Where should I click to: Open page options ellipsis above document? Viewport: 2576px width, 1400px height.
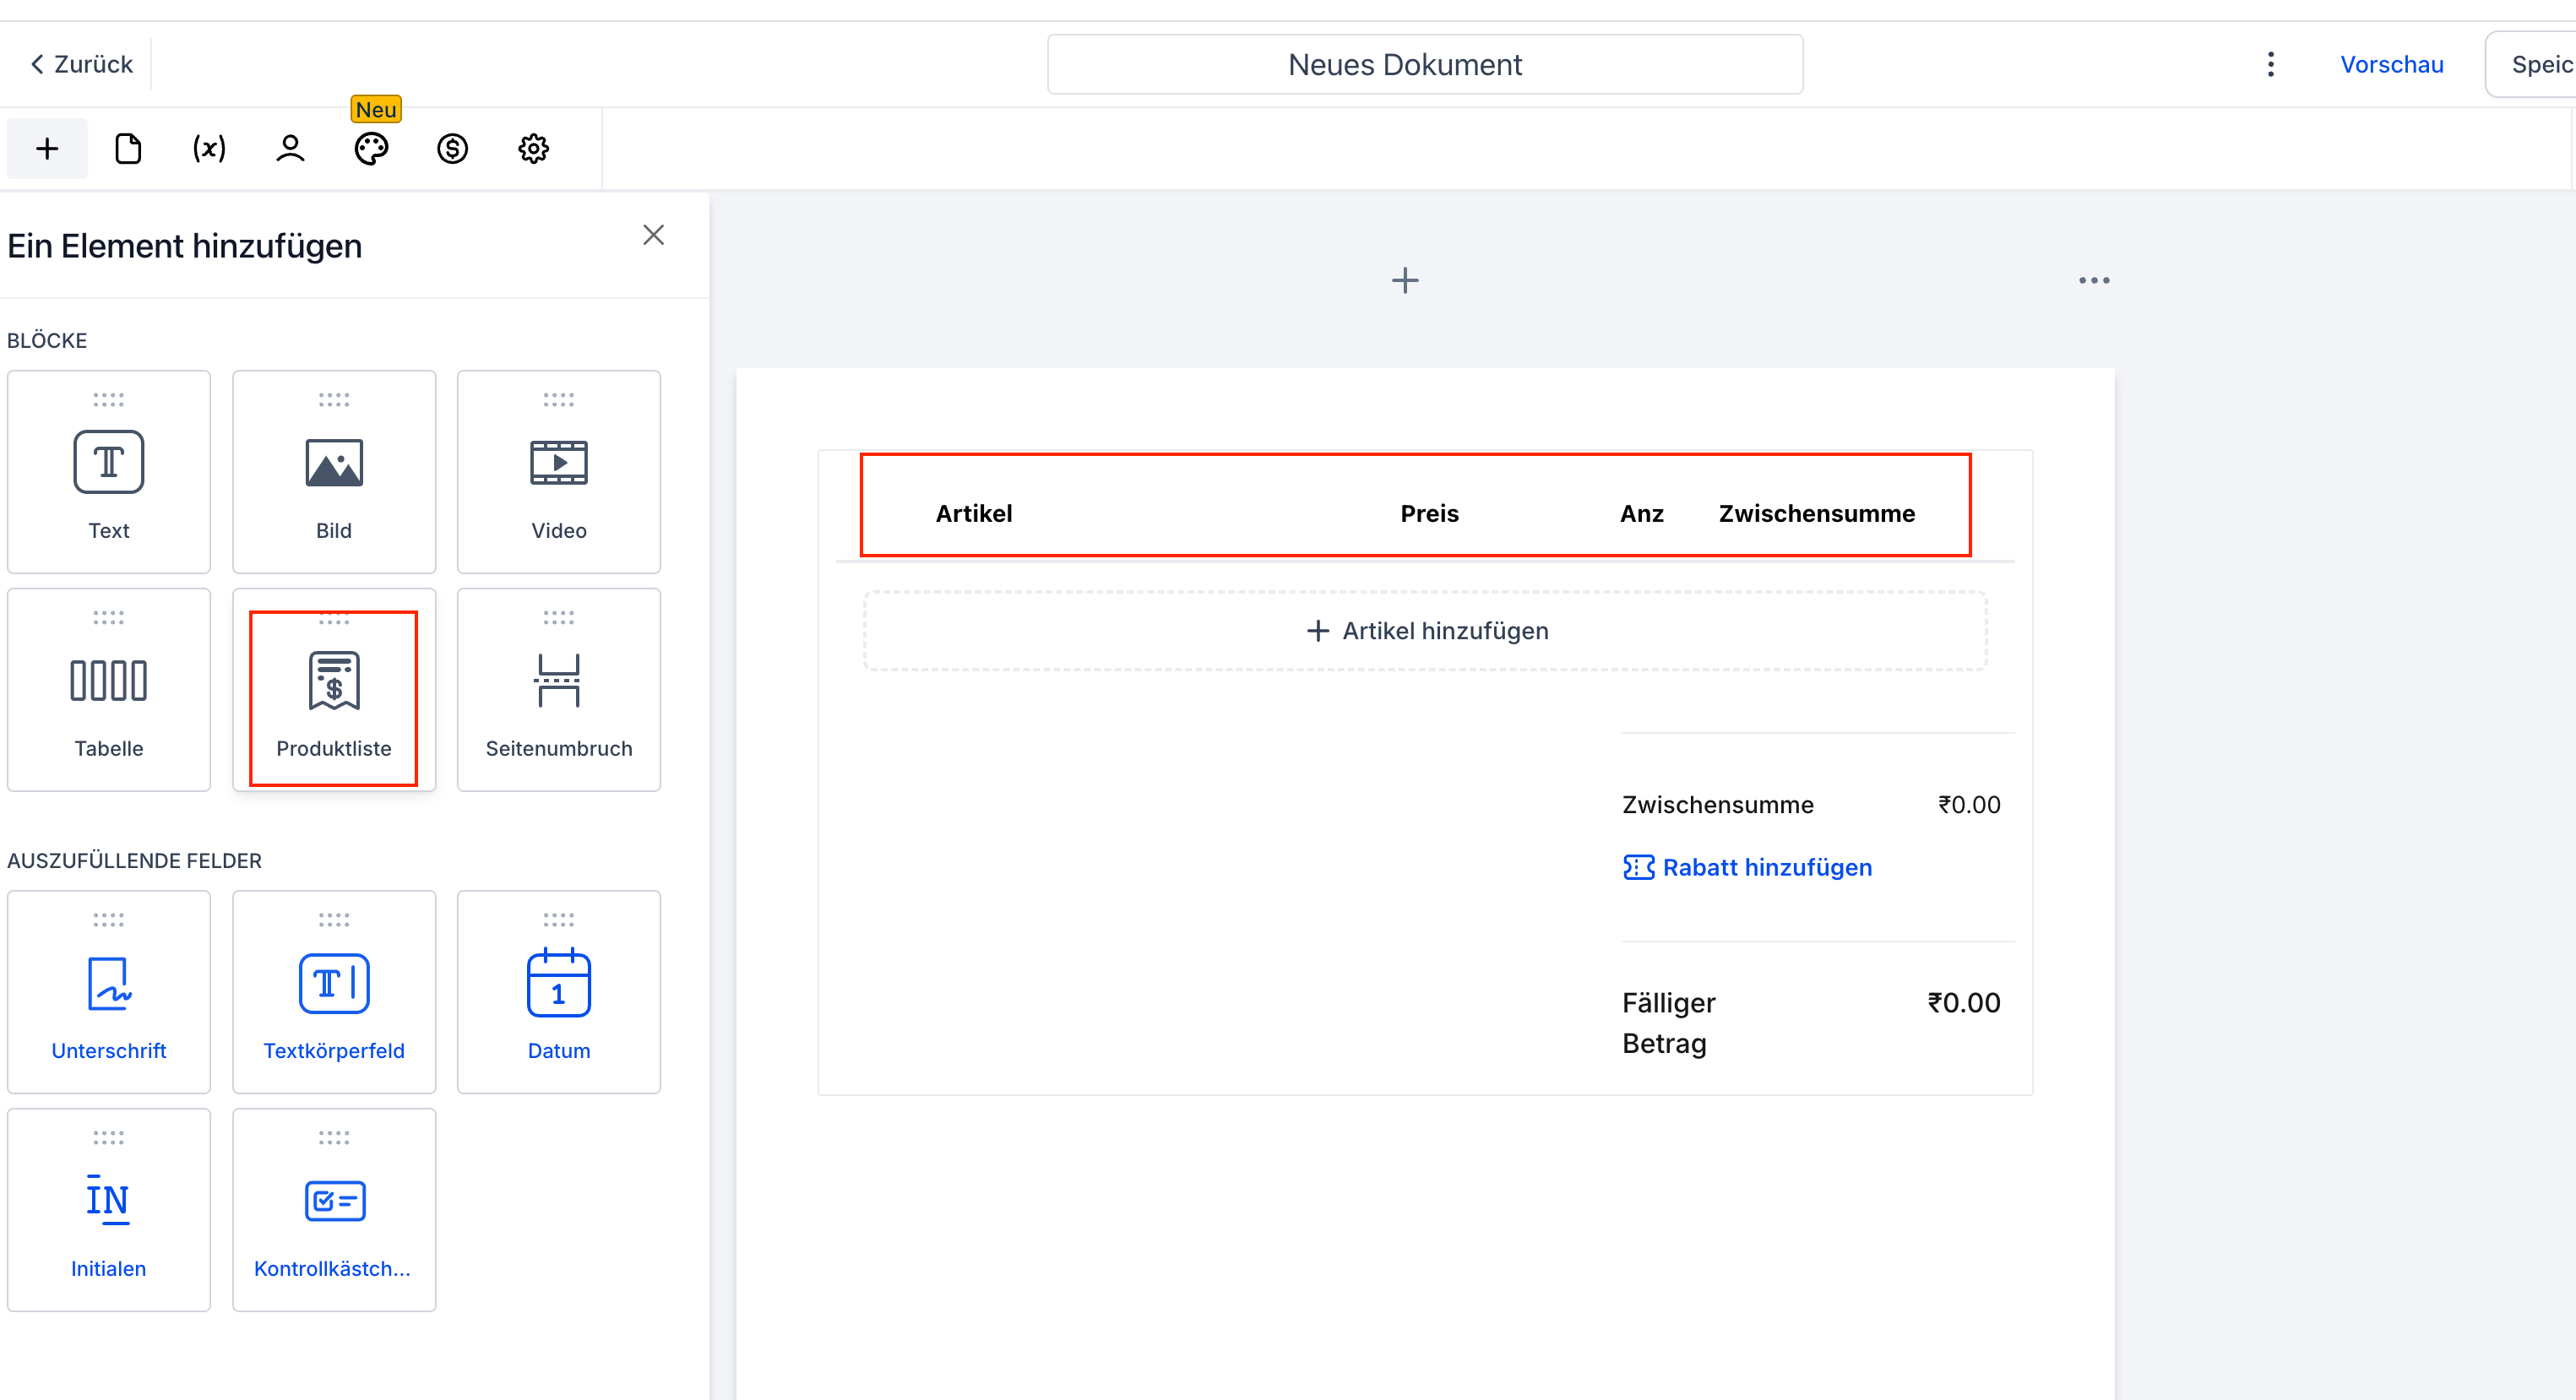coord(2094,281)
